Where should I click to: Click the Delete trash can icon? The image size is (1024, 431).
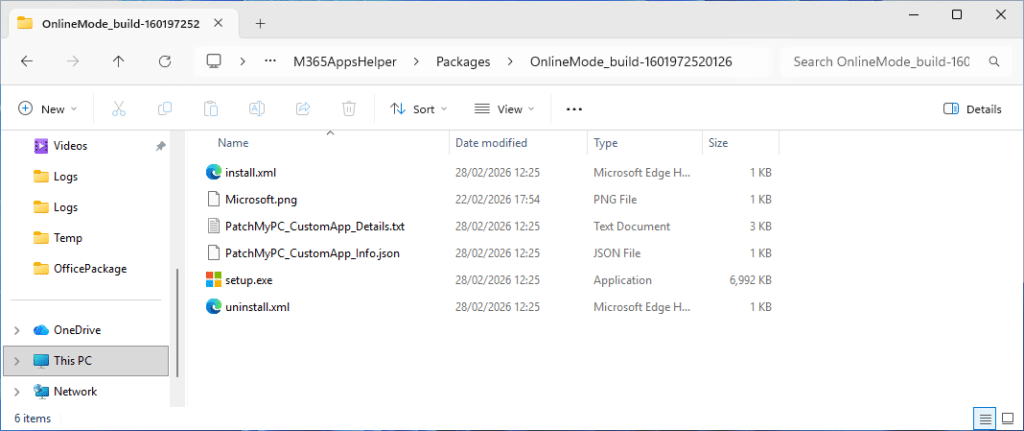point(349,109)
